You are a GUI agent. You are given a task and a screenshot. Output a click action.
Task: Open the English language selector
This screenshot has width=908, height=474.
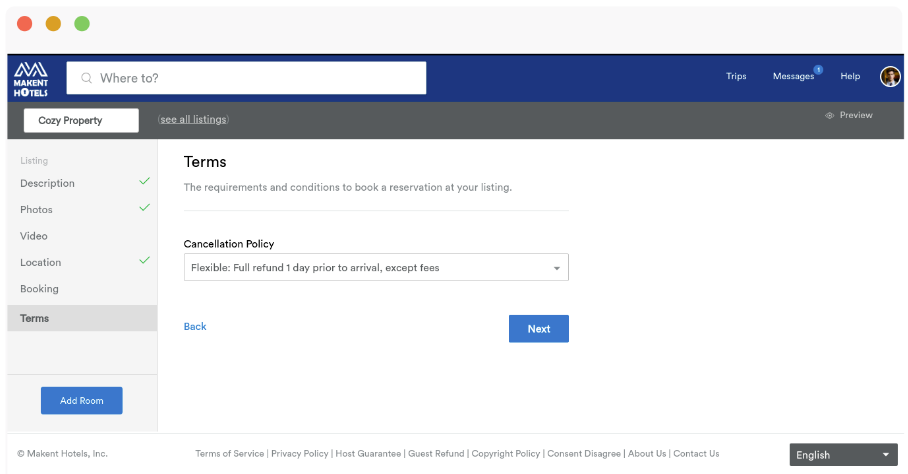pyautogui.click(x=843, y=455)
